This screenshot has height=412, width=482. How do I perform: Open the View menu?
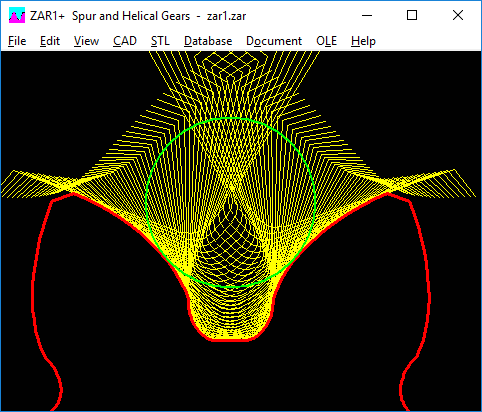click(x=86, y=41)
